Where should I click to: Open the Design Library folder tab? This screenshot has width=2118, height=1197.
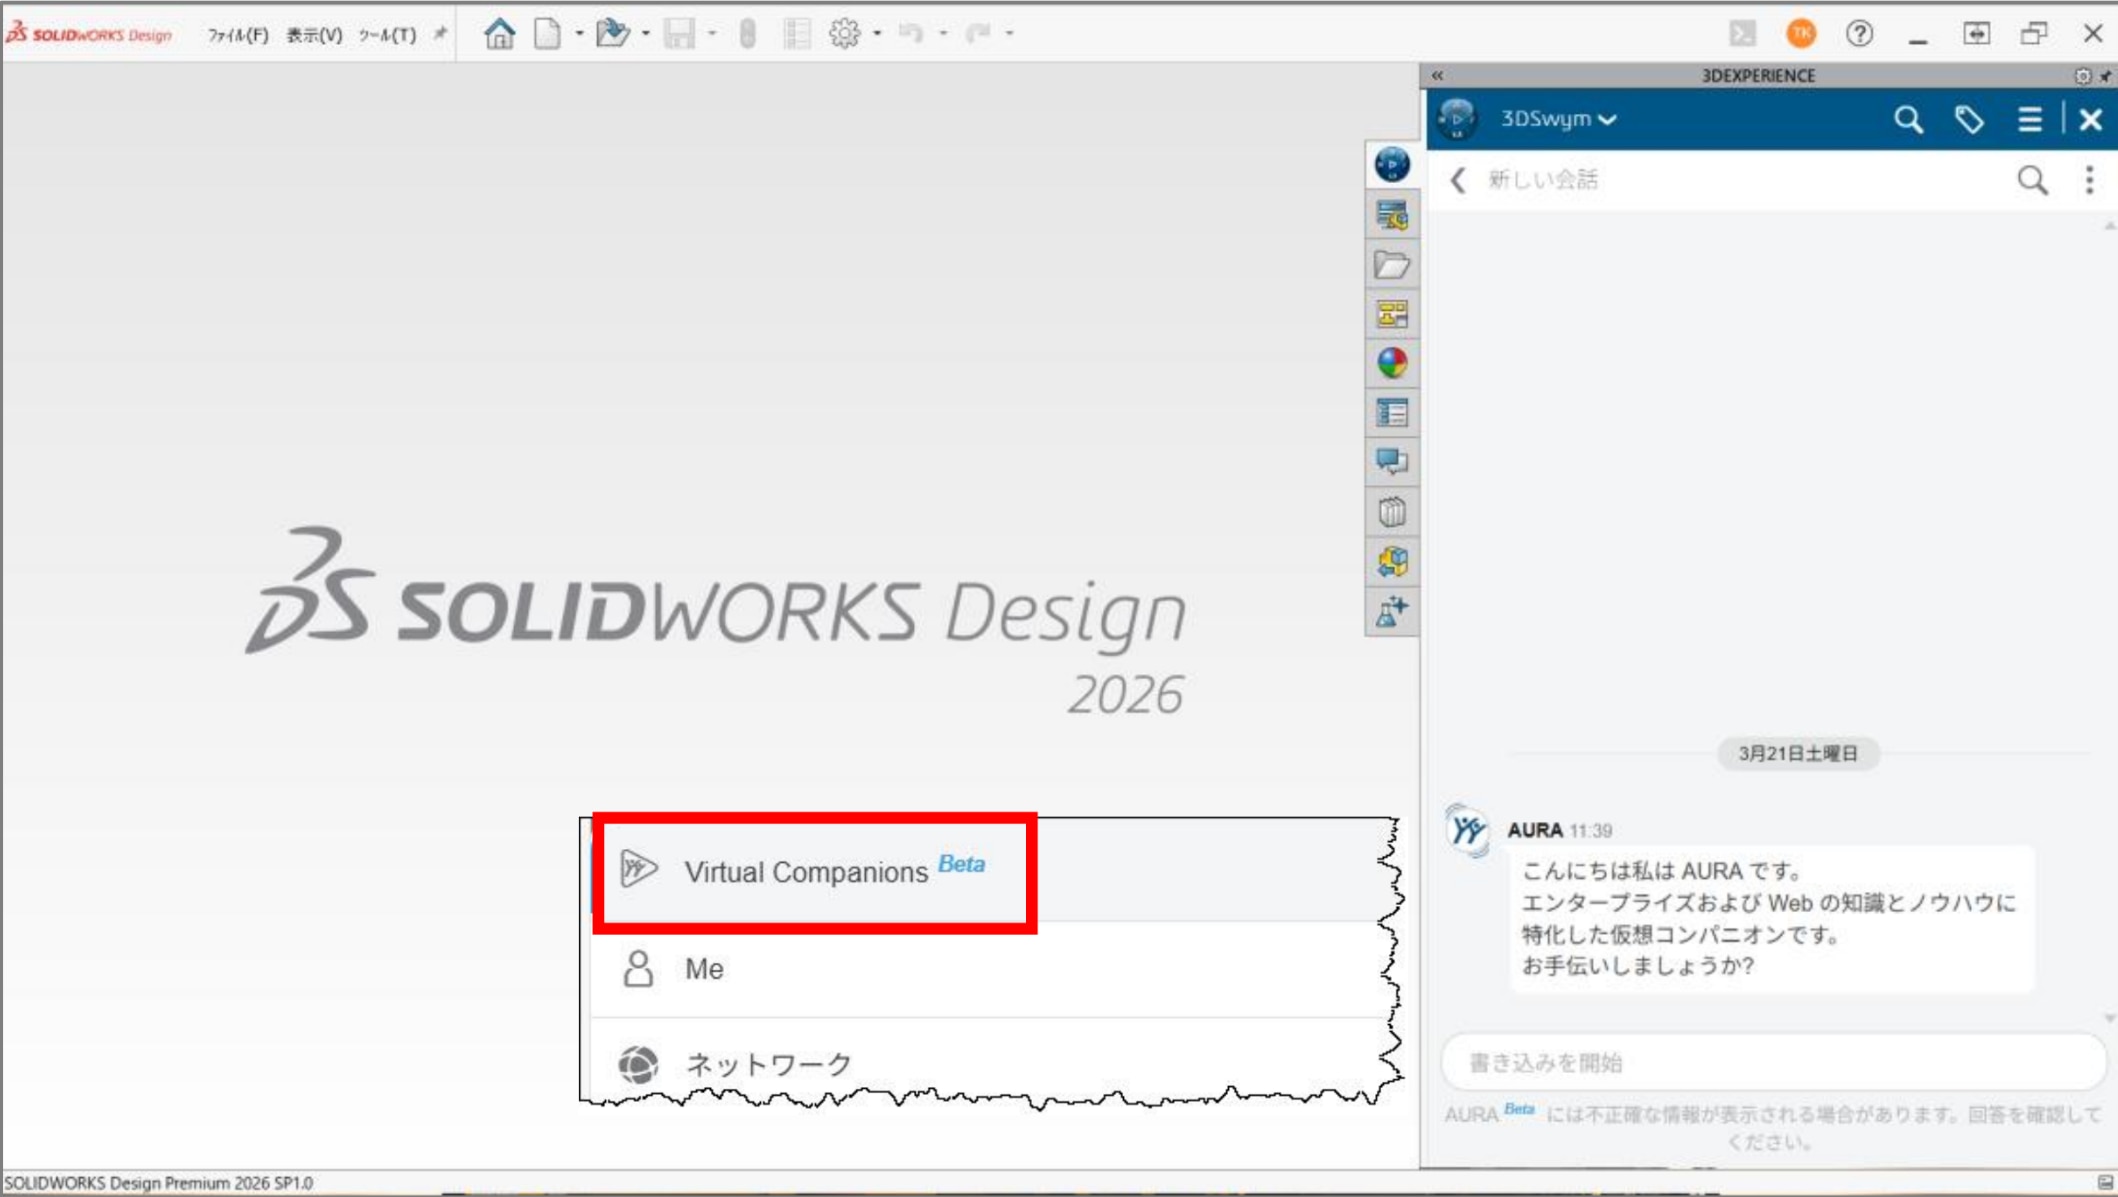click(x=1392, y=264)
